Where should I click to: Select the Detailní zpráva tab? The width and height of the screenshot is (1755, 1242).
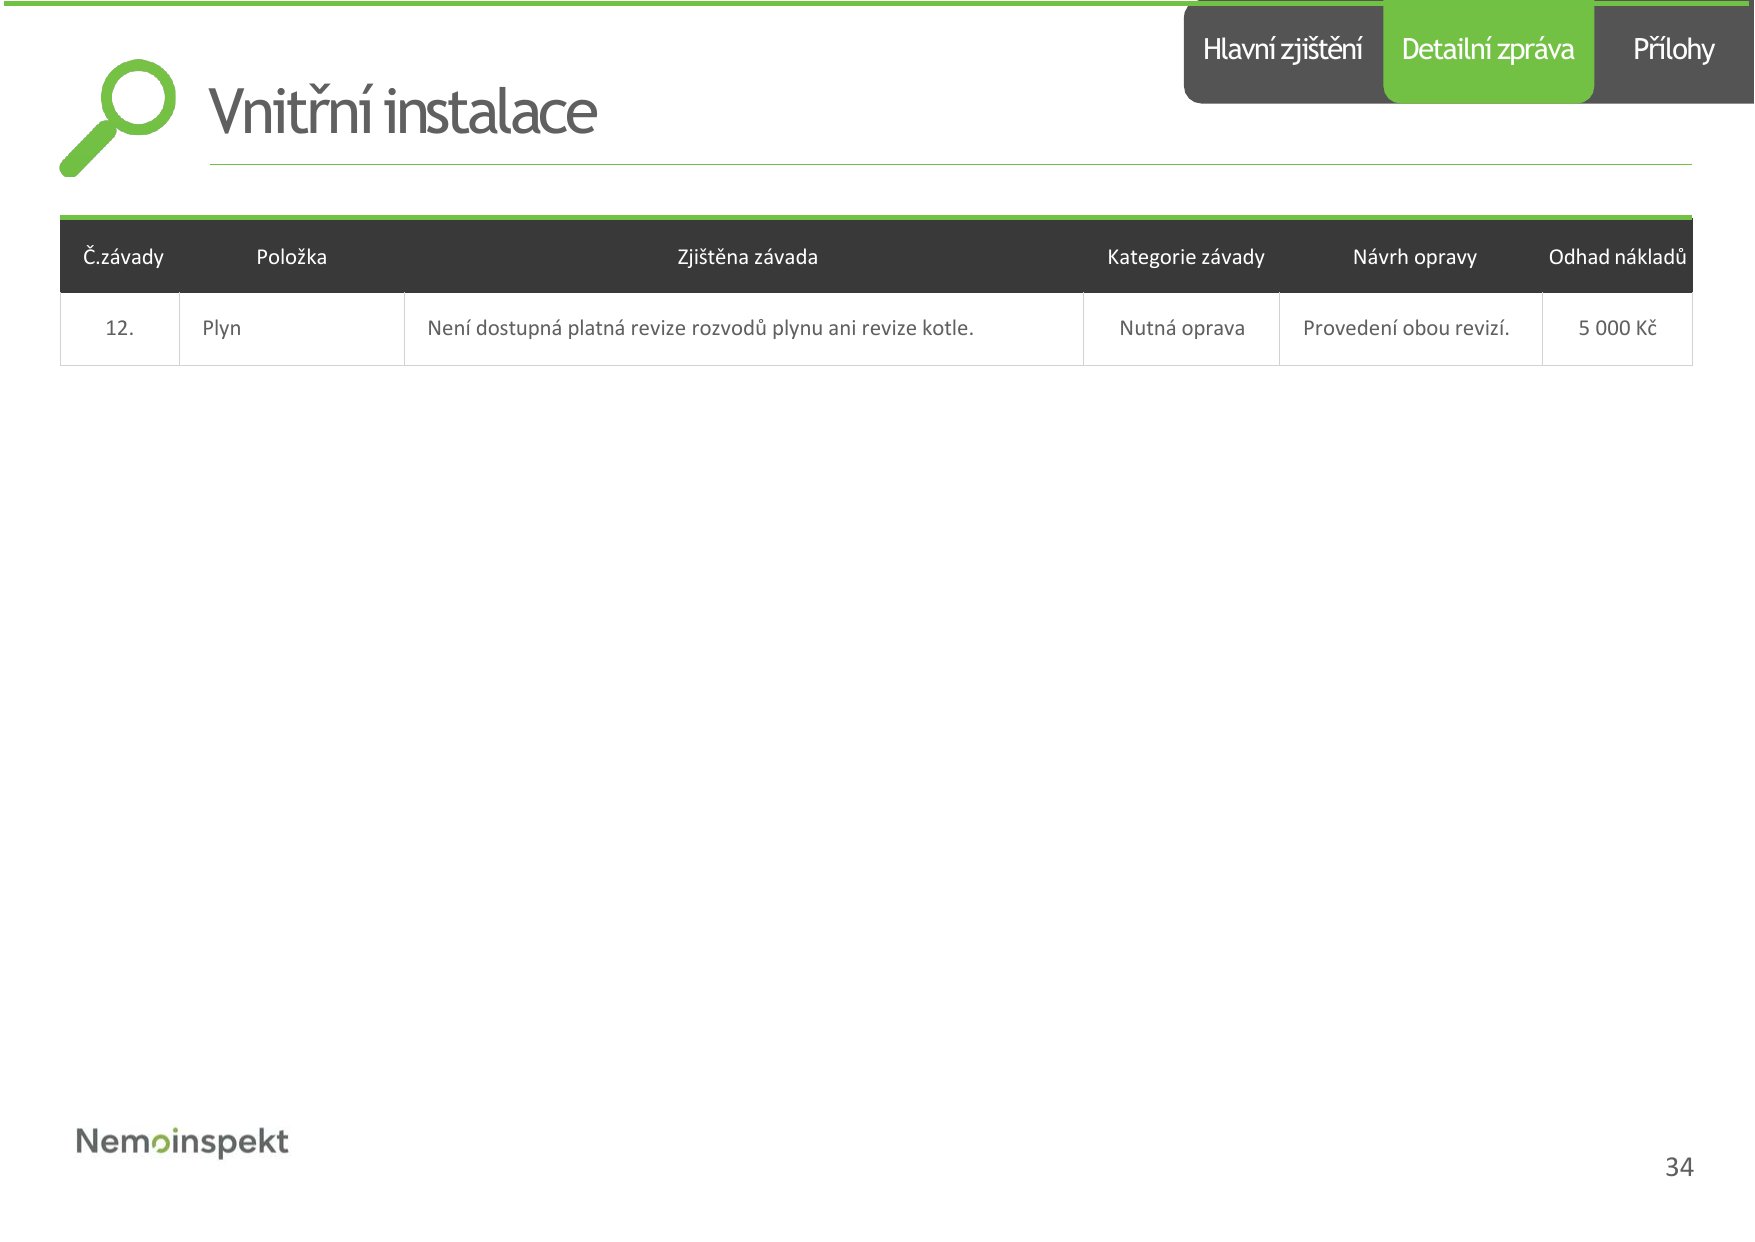click(1488, 50)
